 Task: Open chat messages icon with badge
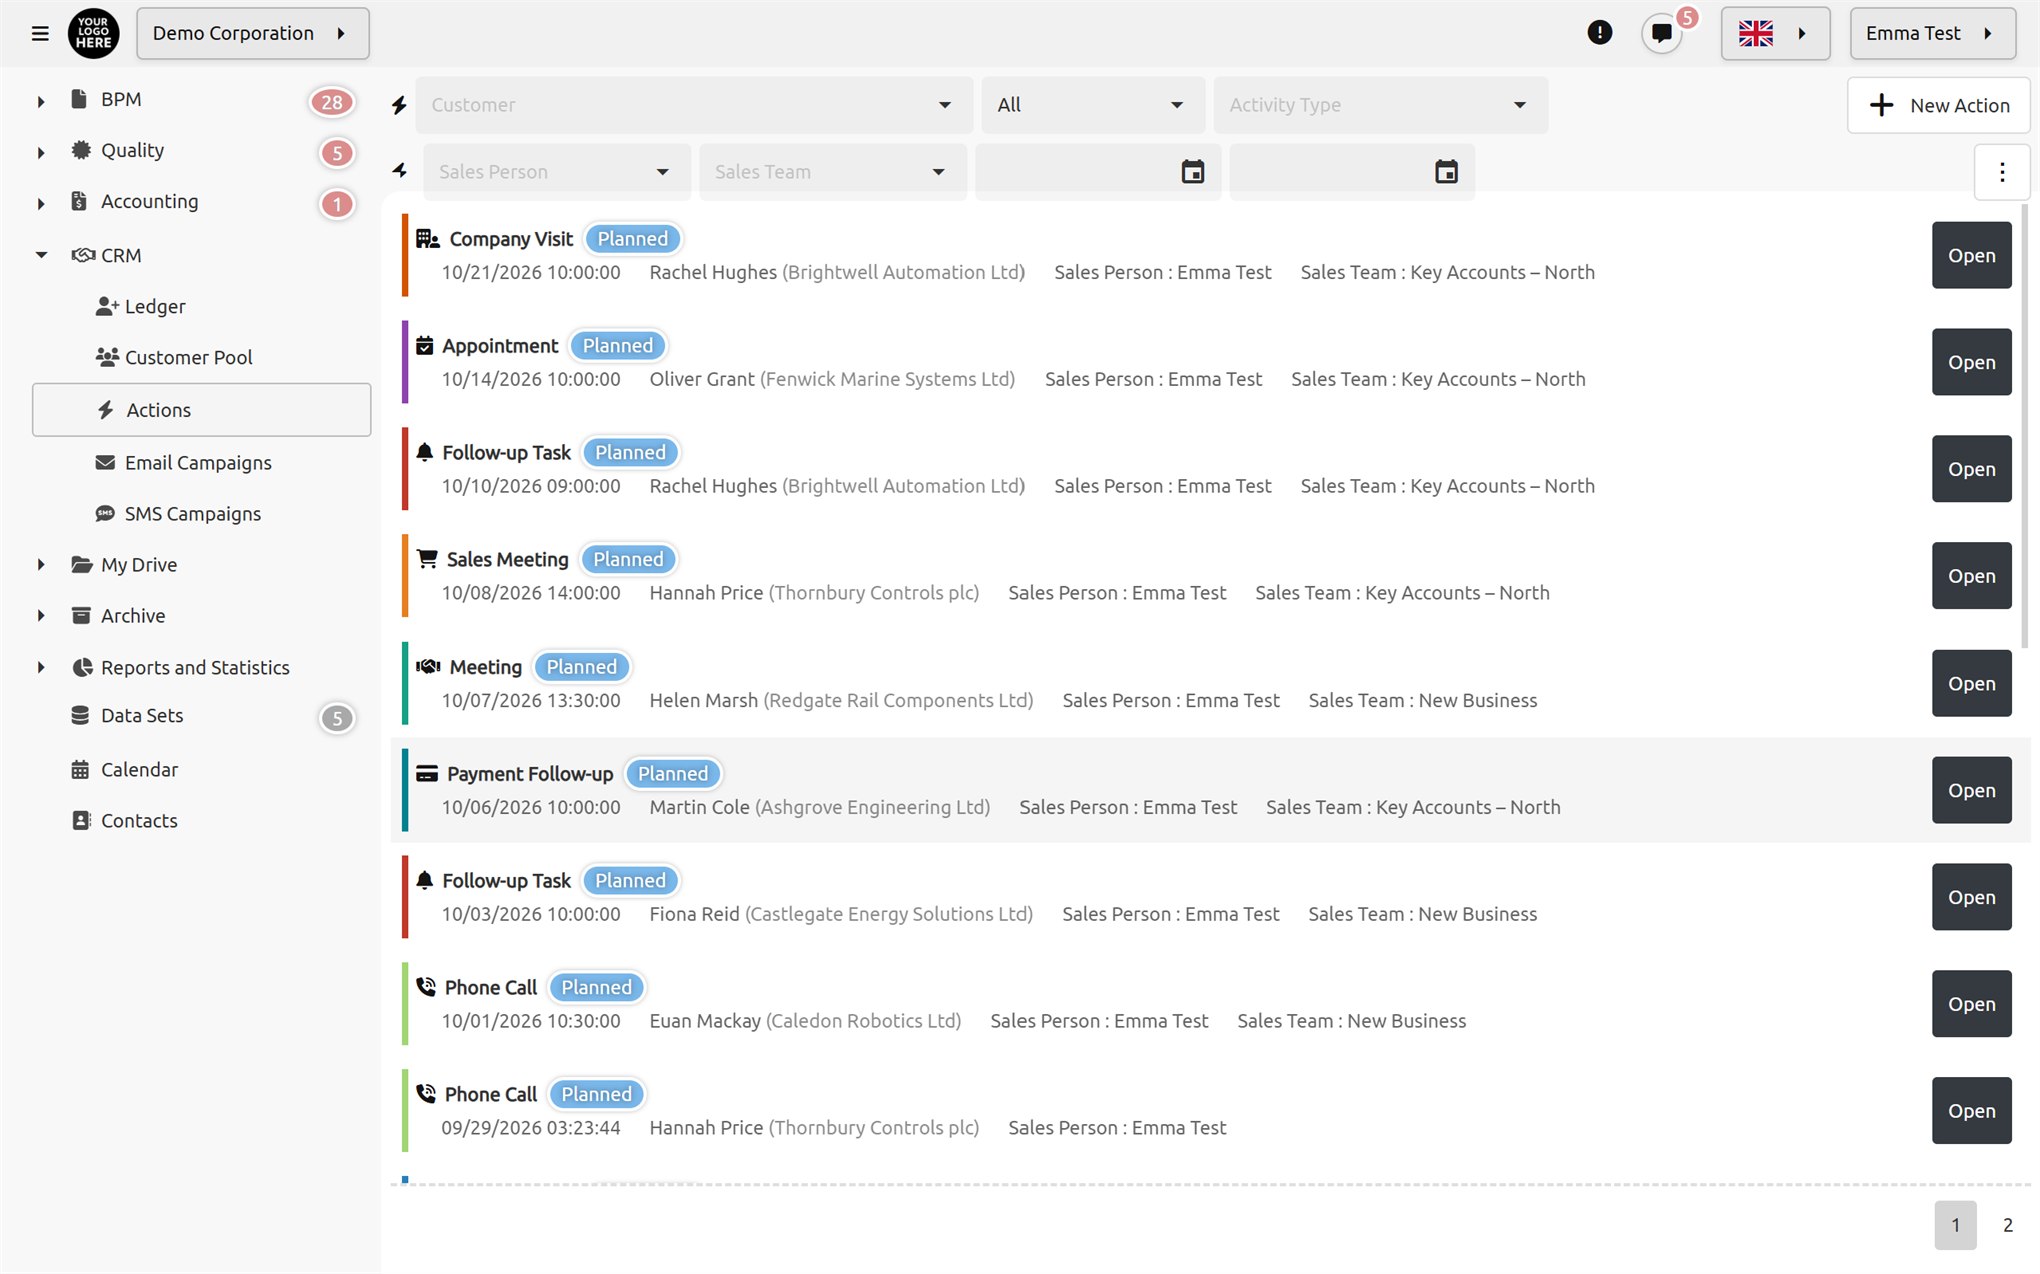[1662, 33]
